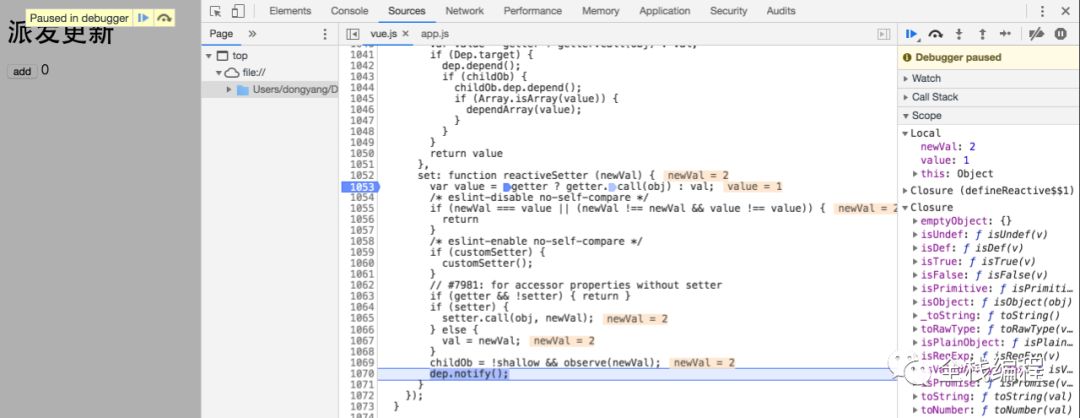This screenshot has height=418, width=1080.
Task: Collapse the Local scope group
Action: (905, 133)
